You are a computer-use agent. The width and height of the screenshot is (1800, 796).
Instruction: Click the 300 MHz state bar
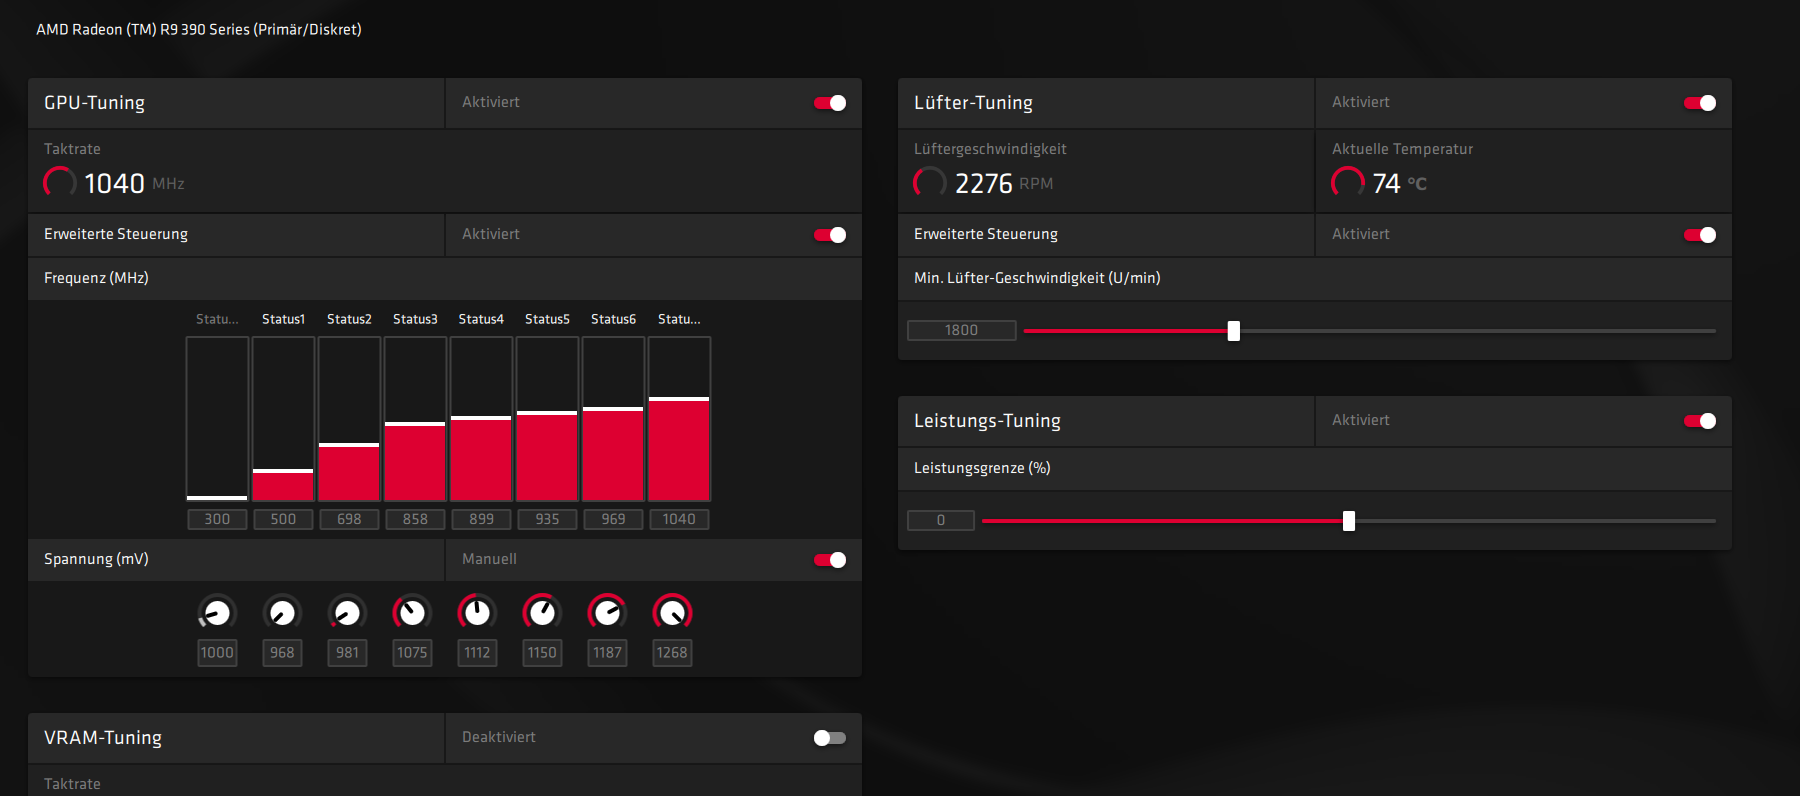[x=217, y=419]
